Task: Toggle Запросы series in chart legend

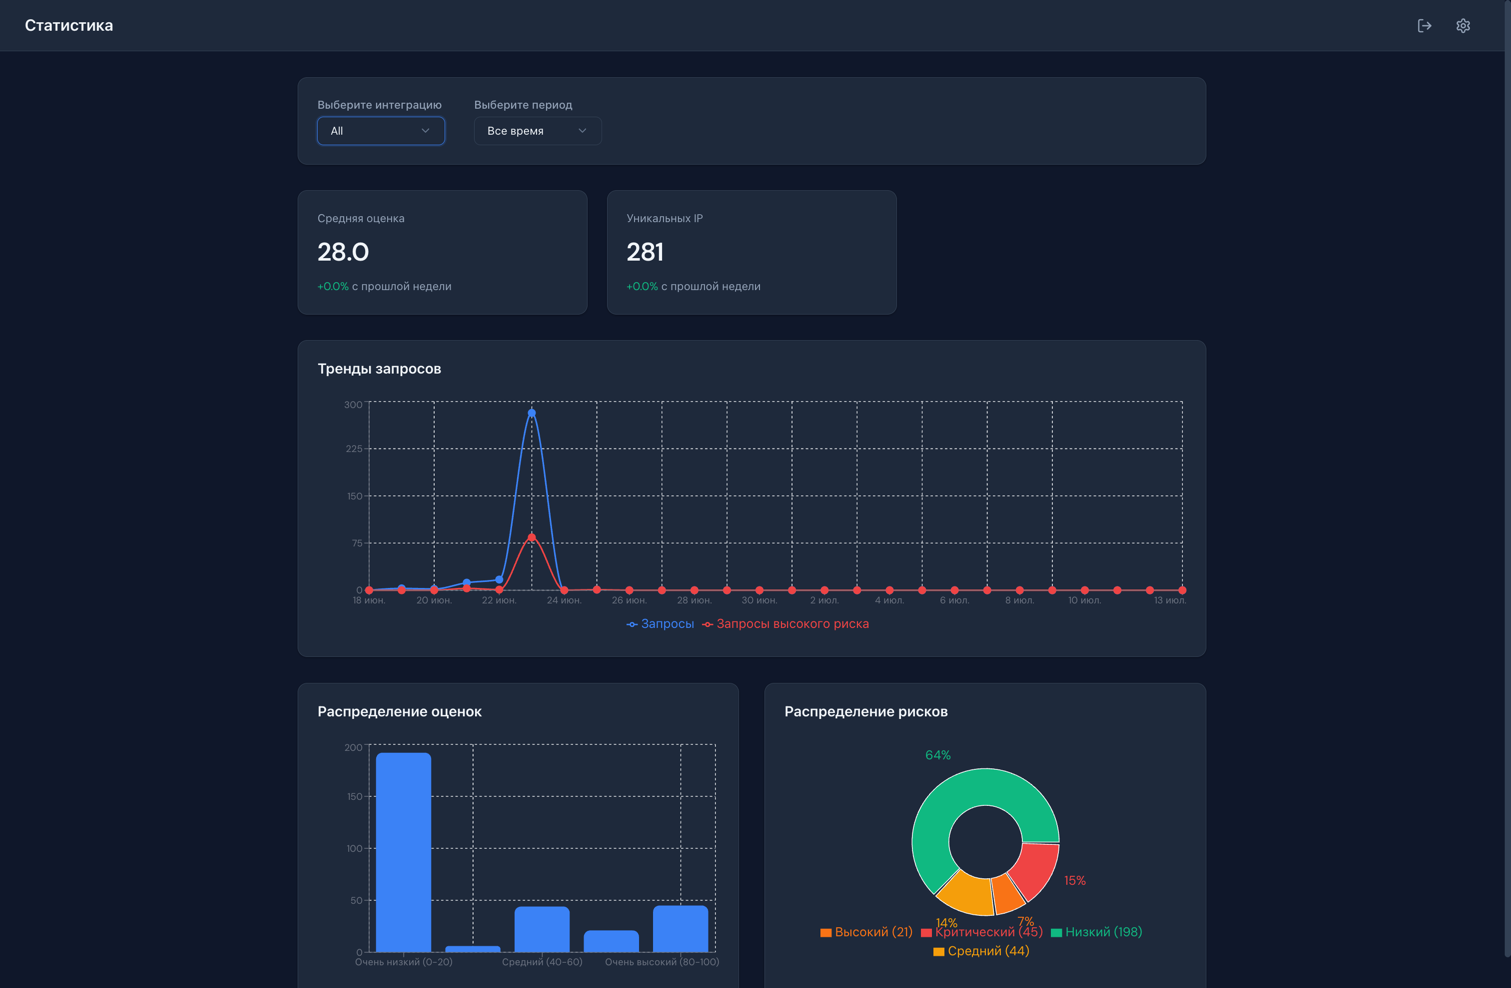Action: pos(660,624)
